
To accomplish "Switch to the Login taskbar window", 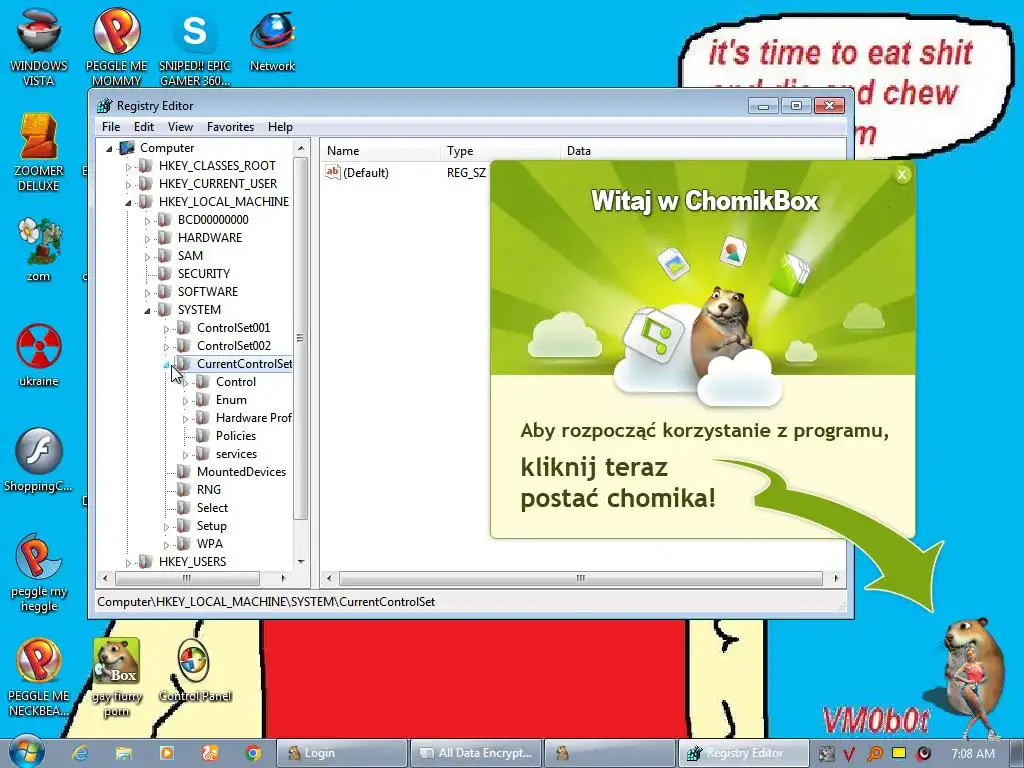I will pyautogui.click(x=342, y=753).
